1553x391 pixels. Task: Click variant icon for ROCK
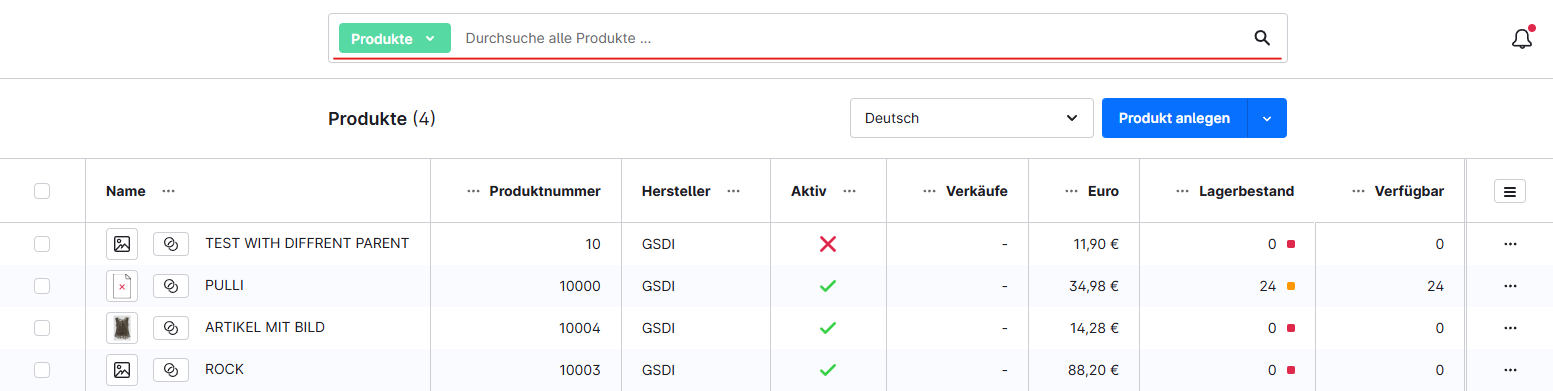click(x=171, y=370)
